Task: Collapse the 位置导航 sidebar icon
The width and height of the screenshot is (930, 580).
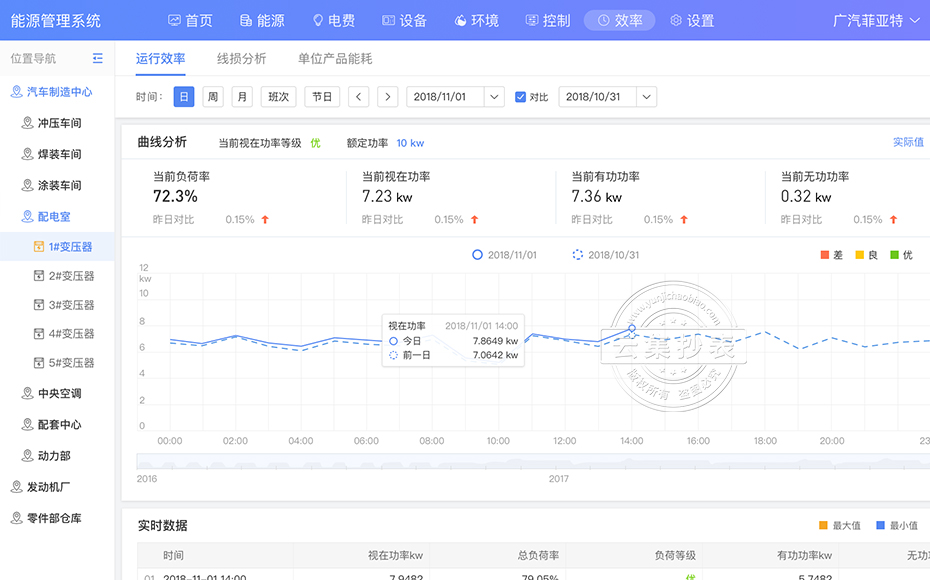Action: (x=97, y=59)
